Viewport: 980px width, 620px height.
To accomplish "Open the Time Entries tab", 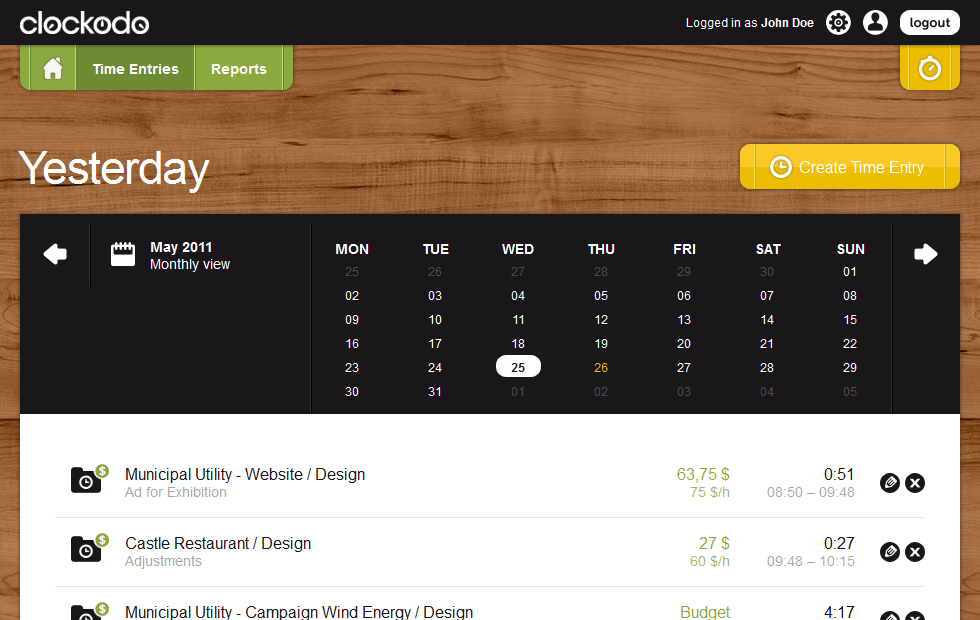I will click(x=136, y=69).
